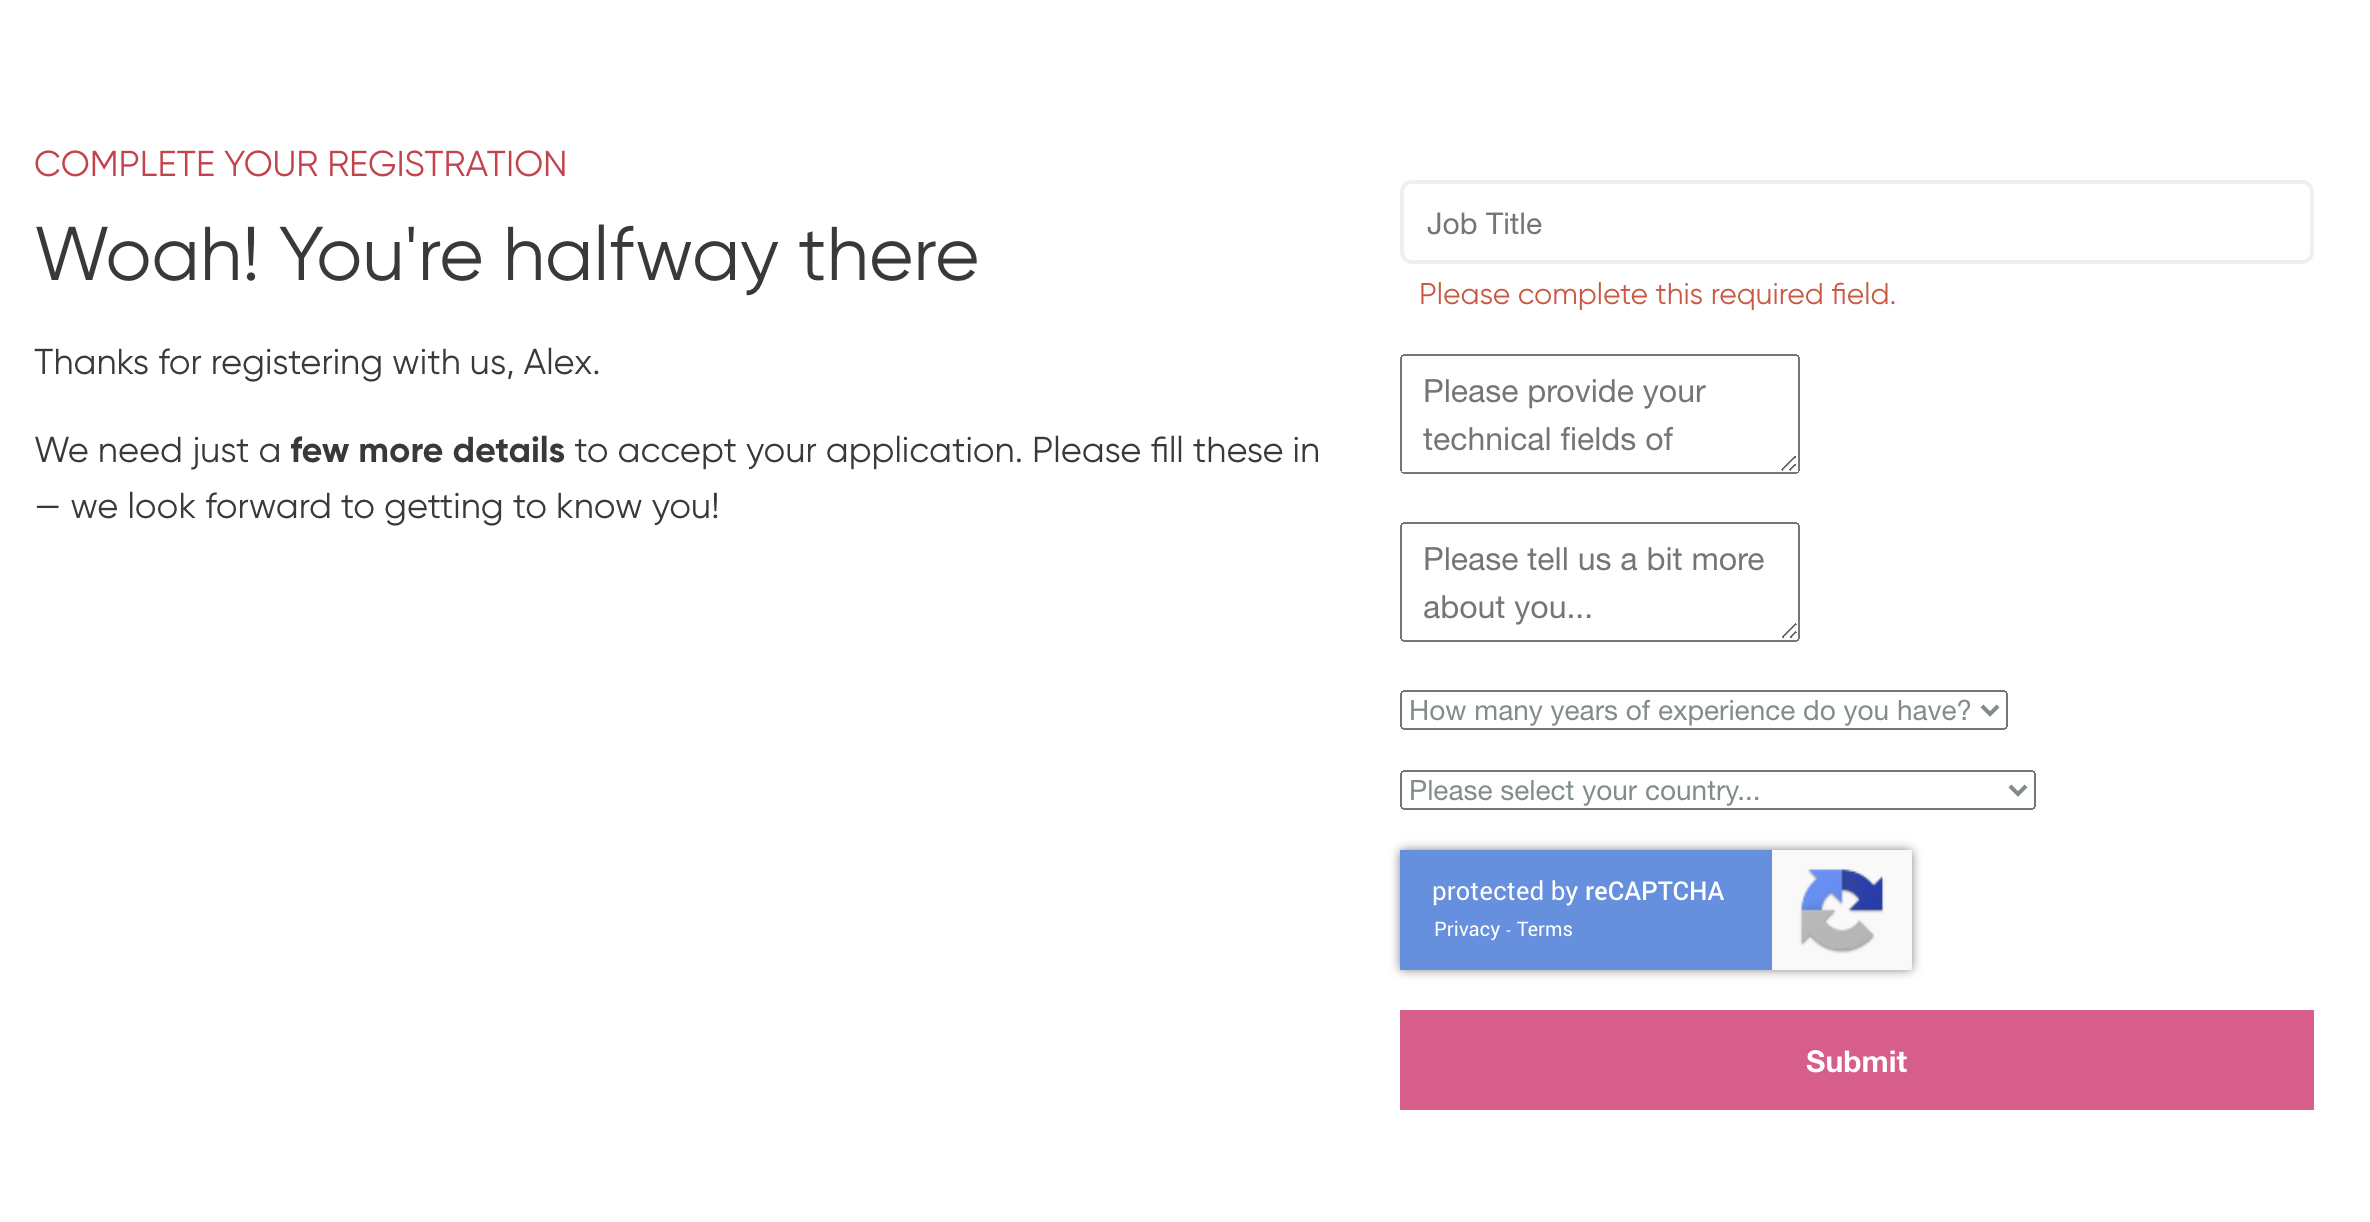Screen dimensions: 2370x1222
Task: Click the 'we look forward to getting to know you' text
Action: (394, 506)
